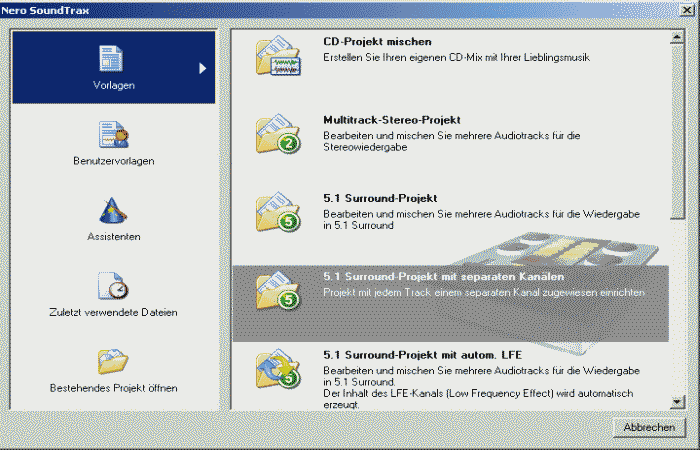The width and height of the screenshot is (700, 450).
Task: Click the vertical scrollbar track
Action: pos(678,300)
